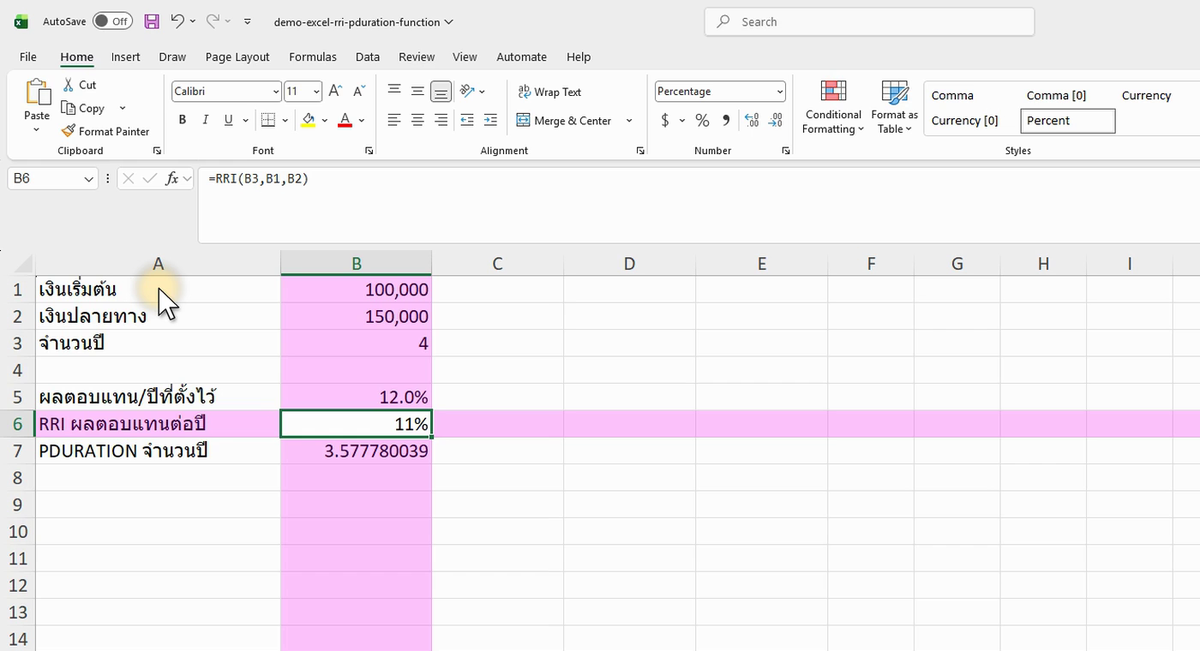The width and height of the screenshot is (1200, 651).
Task: Switch to the Insert tab
Action: tap(125, 57)
